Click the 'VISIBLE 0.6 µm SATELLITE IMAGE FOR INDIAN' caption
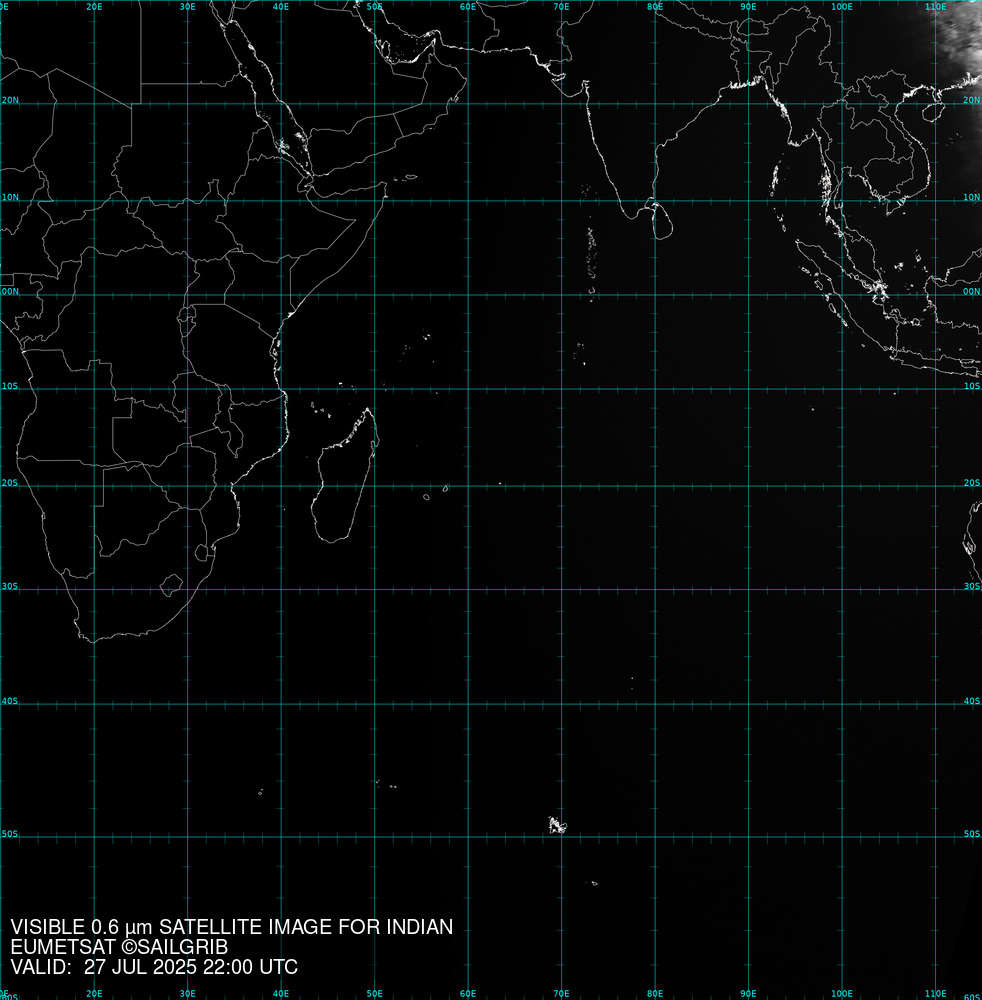 (231, 927)
